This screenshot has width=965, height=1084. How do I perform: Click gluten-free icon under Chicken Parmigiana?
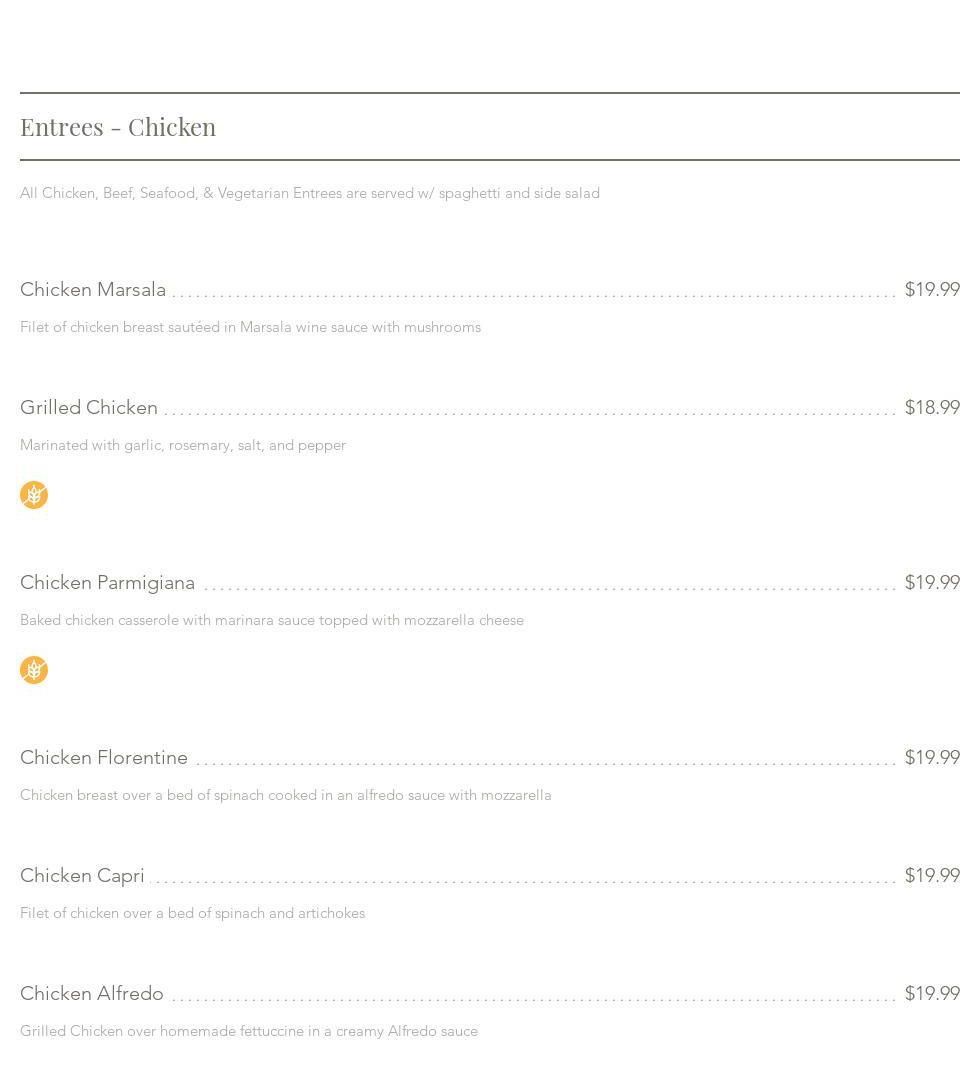point(34,670)
